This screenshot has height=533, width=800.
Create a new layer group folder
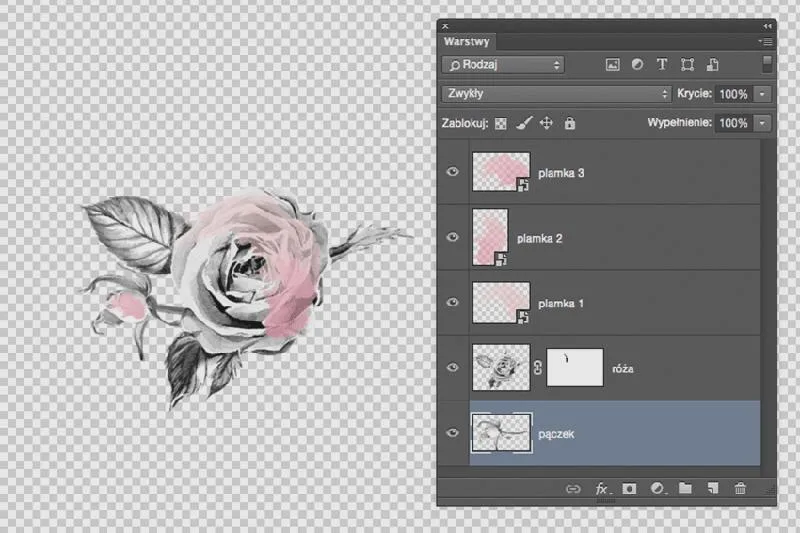(685, 489)
